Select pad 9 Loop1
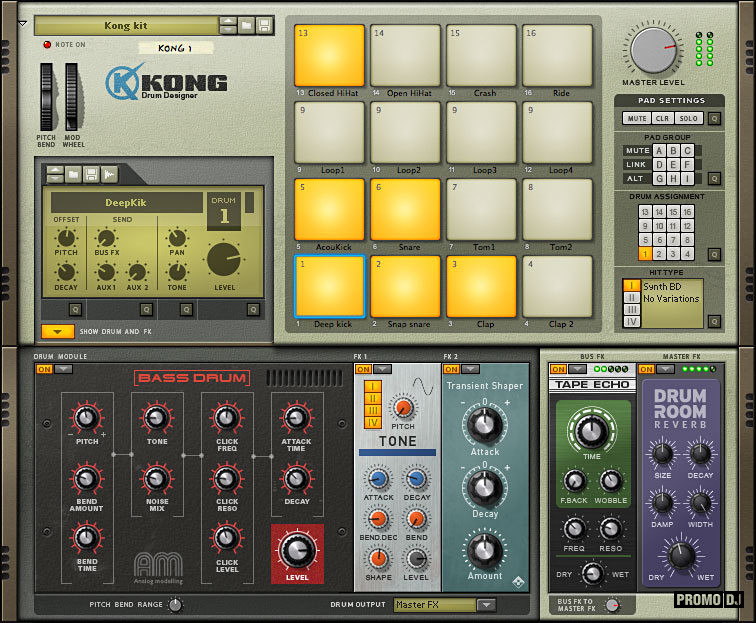 329,132
